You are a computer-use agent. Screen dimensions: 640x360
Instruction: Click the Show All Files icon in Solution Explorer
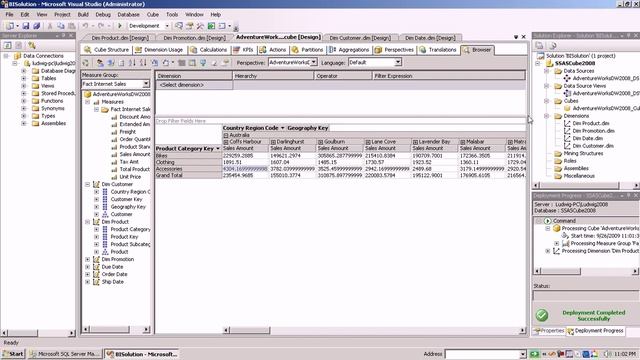pos(552,45)
